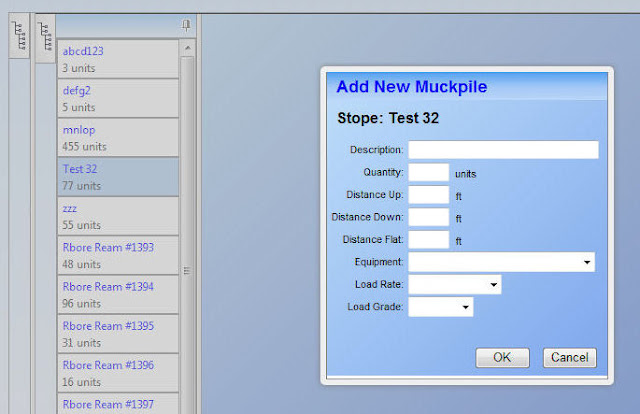
Task: Click the '96 units' text under Rbore Ream #1394
Action: point(82,303)
